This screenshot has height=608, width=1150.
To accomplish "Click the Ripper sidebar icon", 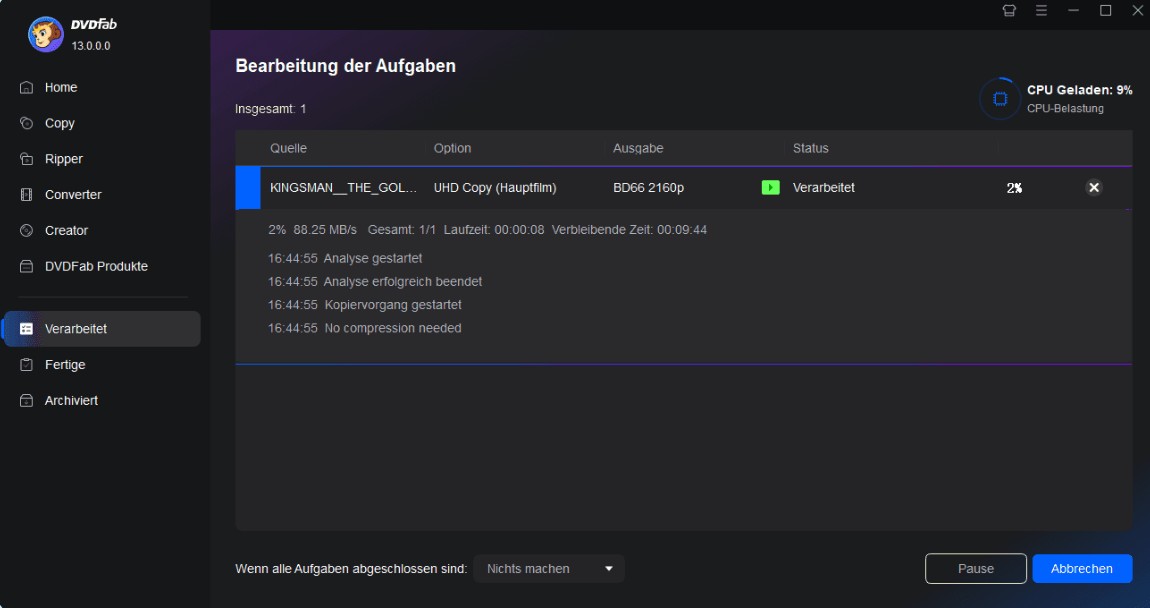I will point(26,159).
